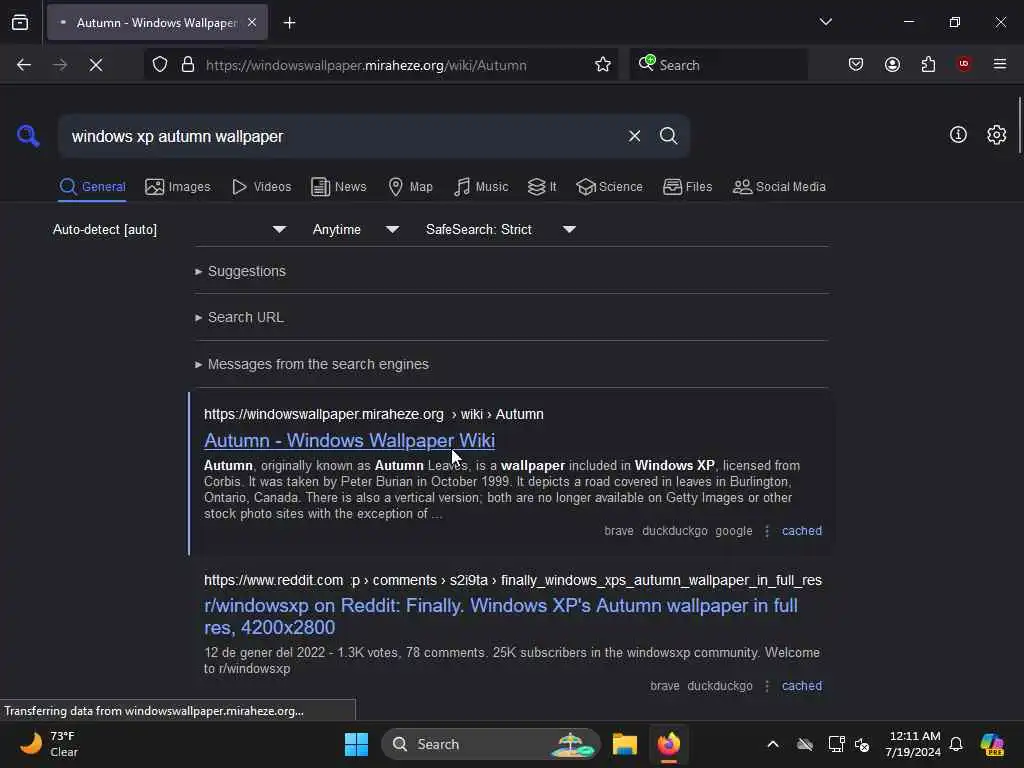This screenshot has width=1024, height=768.
Task: Open Auto-detect language dropdown
Action: (170, 229)
